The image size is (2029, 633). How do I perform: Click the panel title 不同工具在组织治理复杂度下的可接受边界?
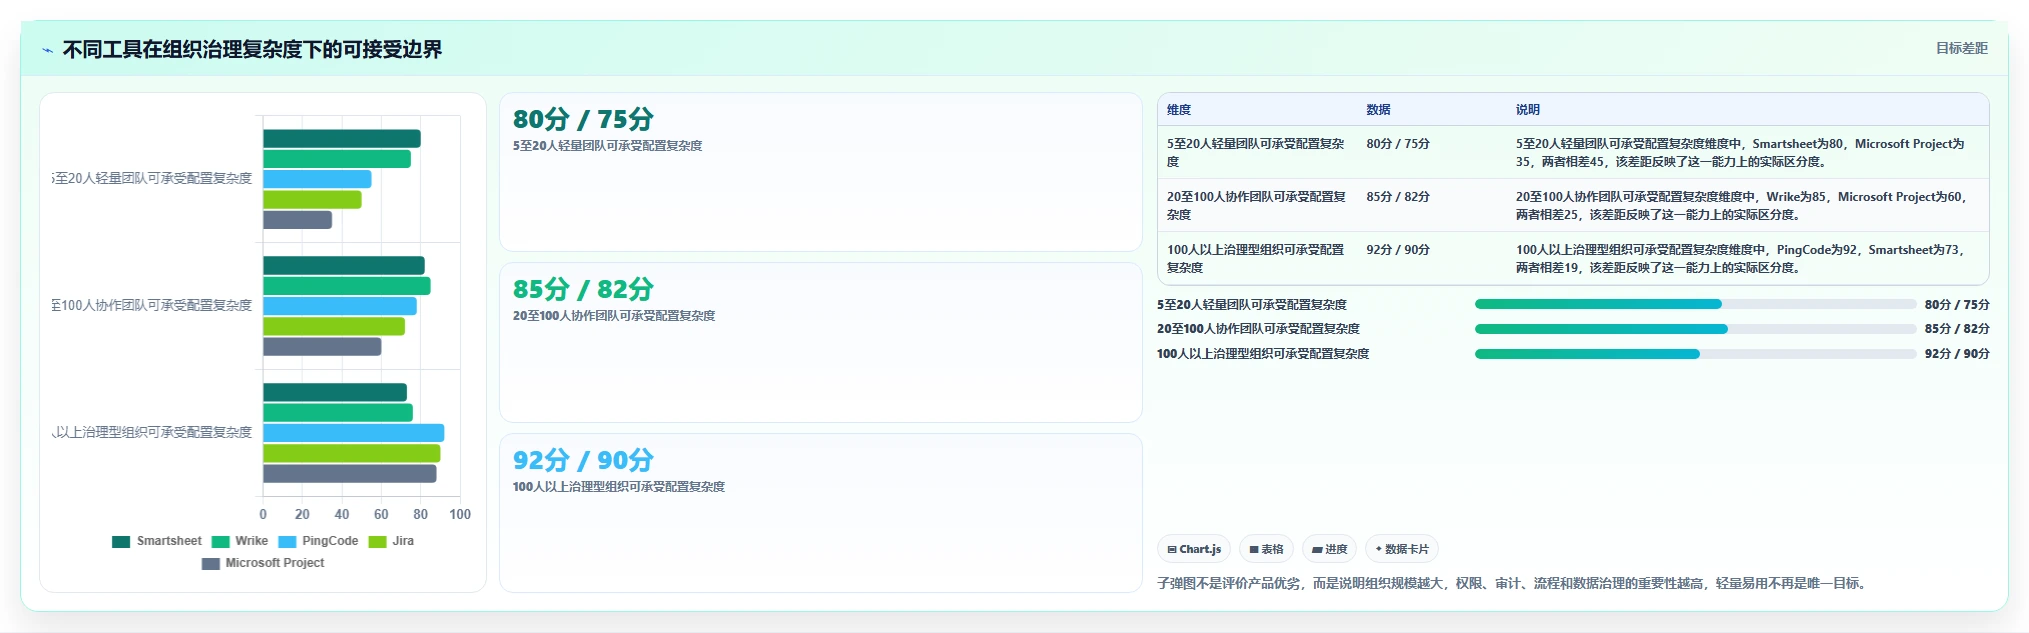[252, 50]
